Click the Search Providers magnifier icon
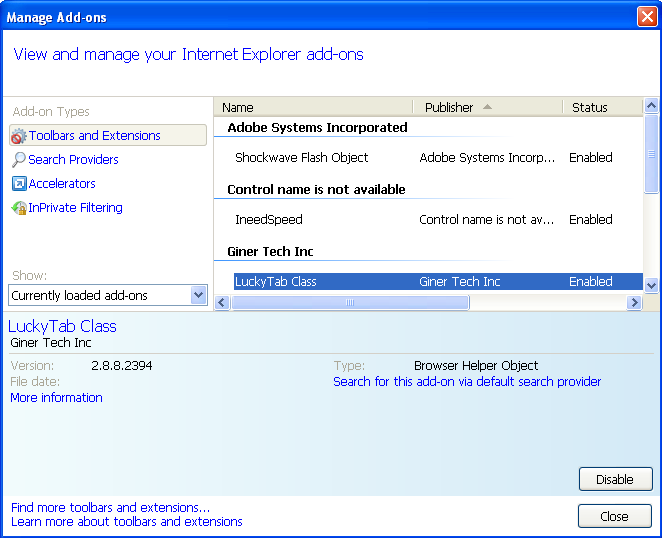Image resolution: width=662 pixels, height=538 pixels. [18, 160]
